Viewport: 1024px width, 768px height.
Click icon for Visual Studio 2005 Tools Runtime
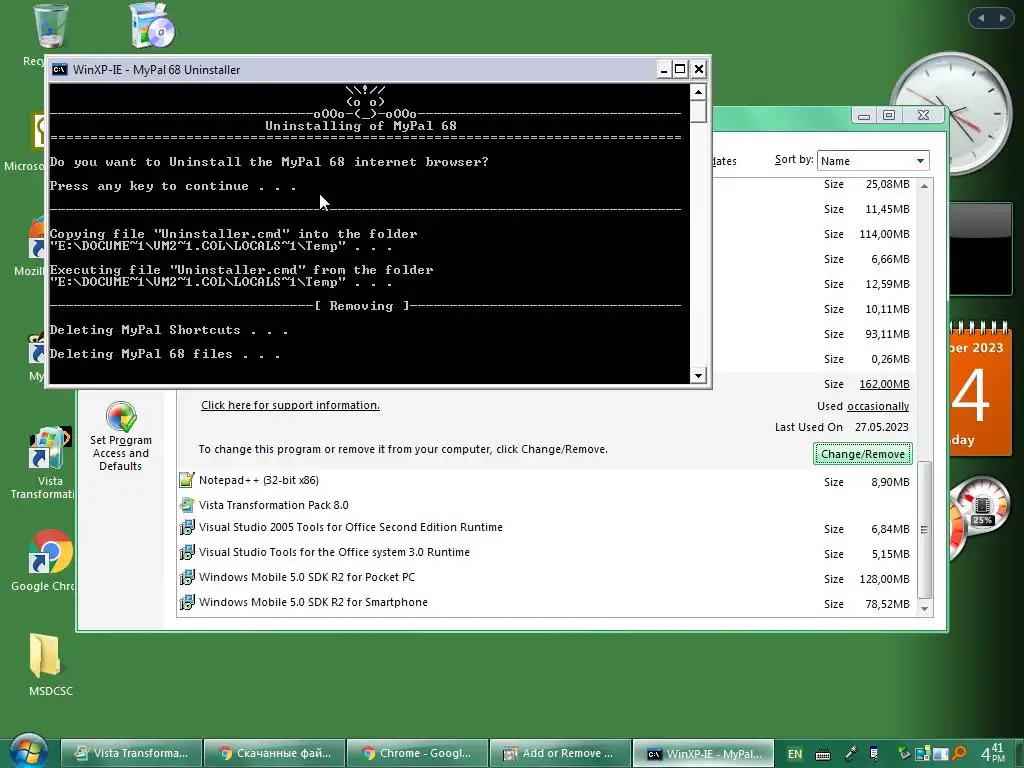click(187, 527)
